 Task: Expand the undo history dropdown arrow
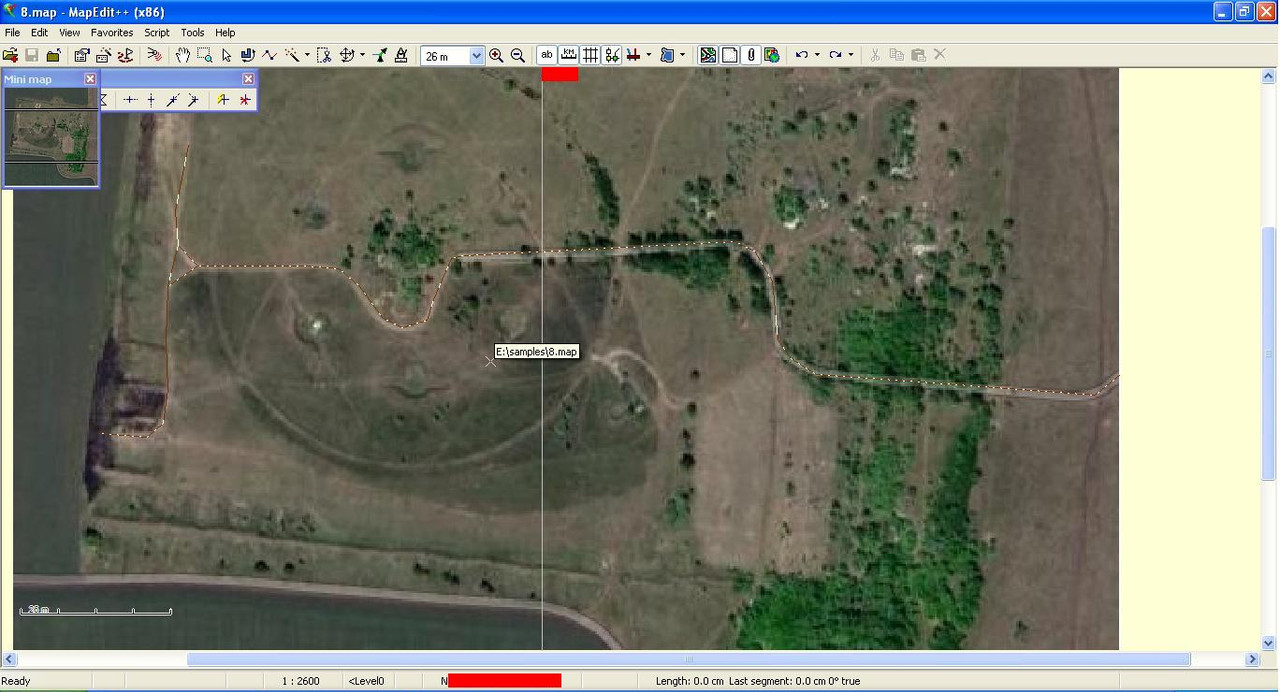pyautogui.click(x=817, y=56)
